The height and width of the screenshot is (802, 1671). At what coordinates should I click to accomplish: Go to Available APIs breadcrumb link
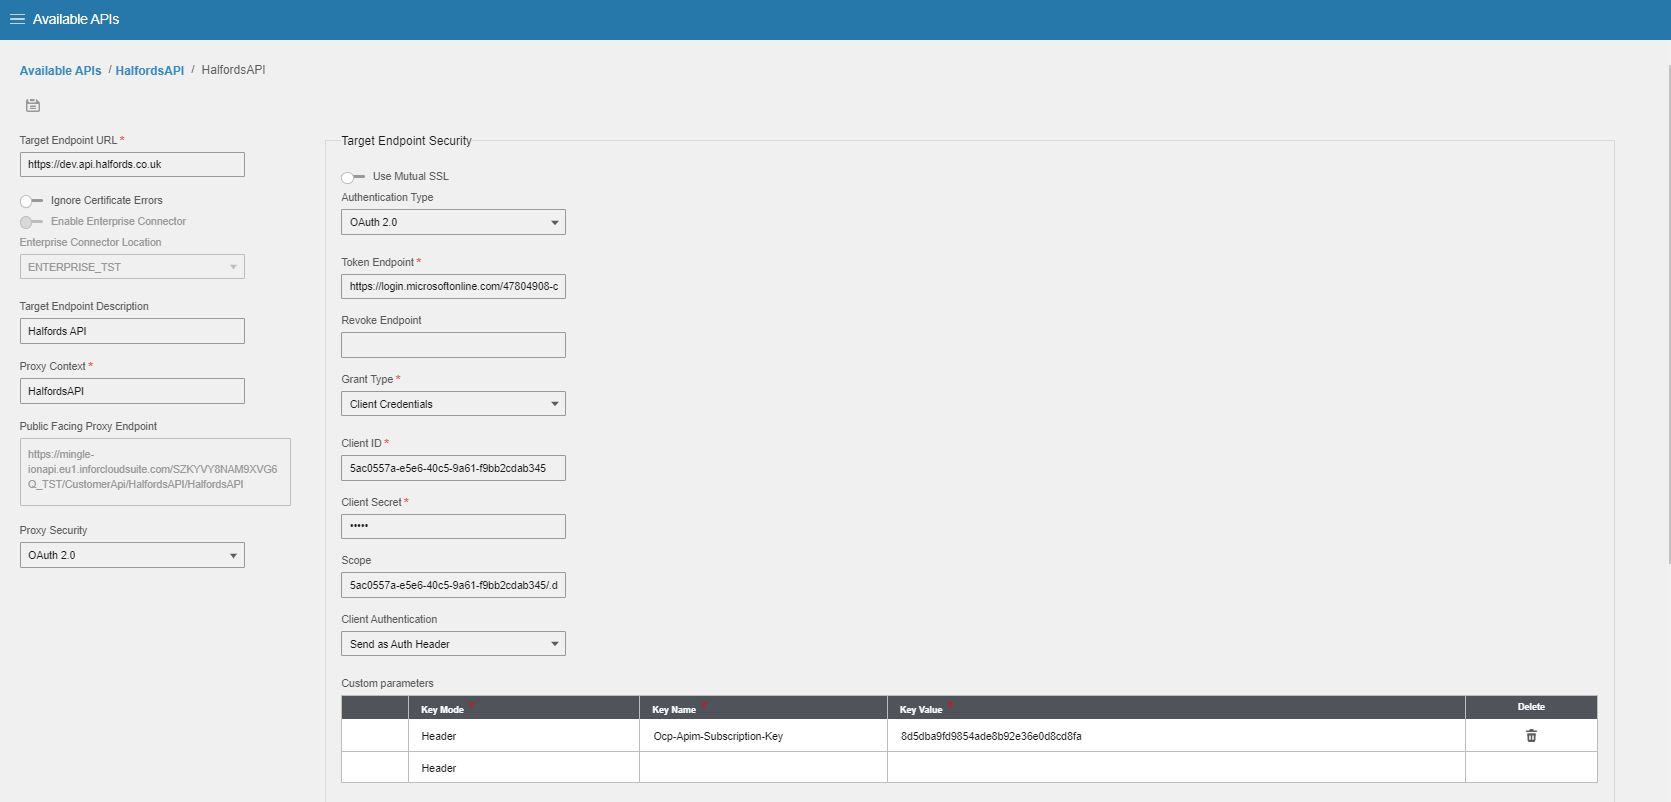pyautogui.click(x=60, y=71)
